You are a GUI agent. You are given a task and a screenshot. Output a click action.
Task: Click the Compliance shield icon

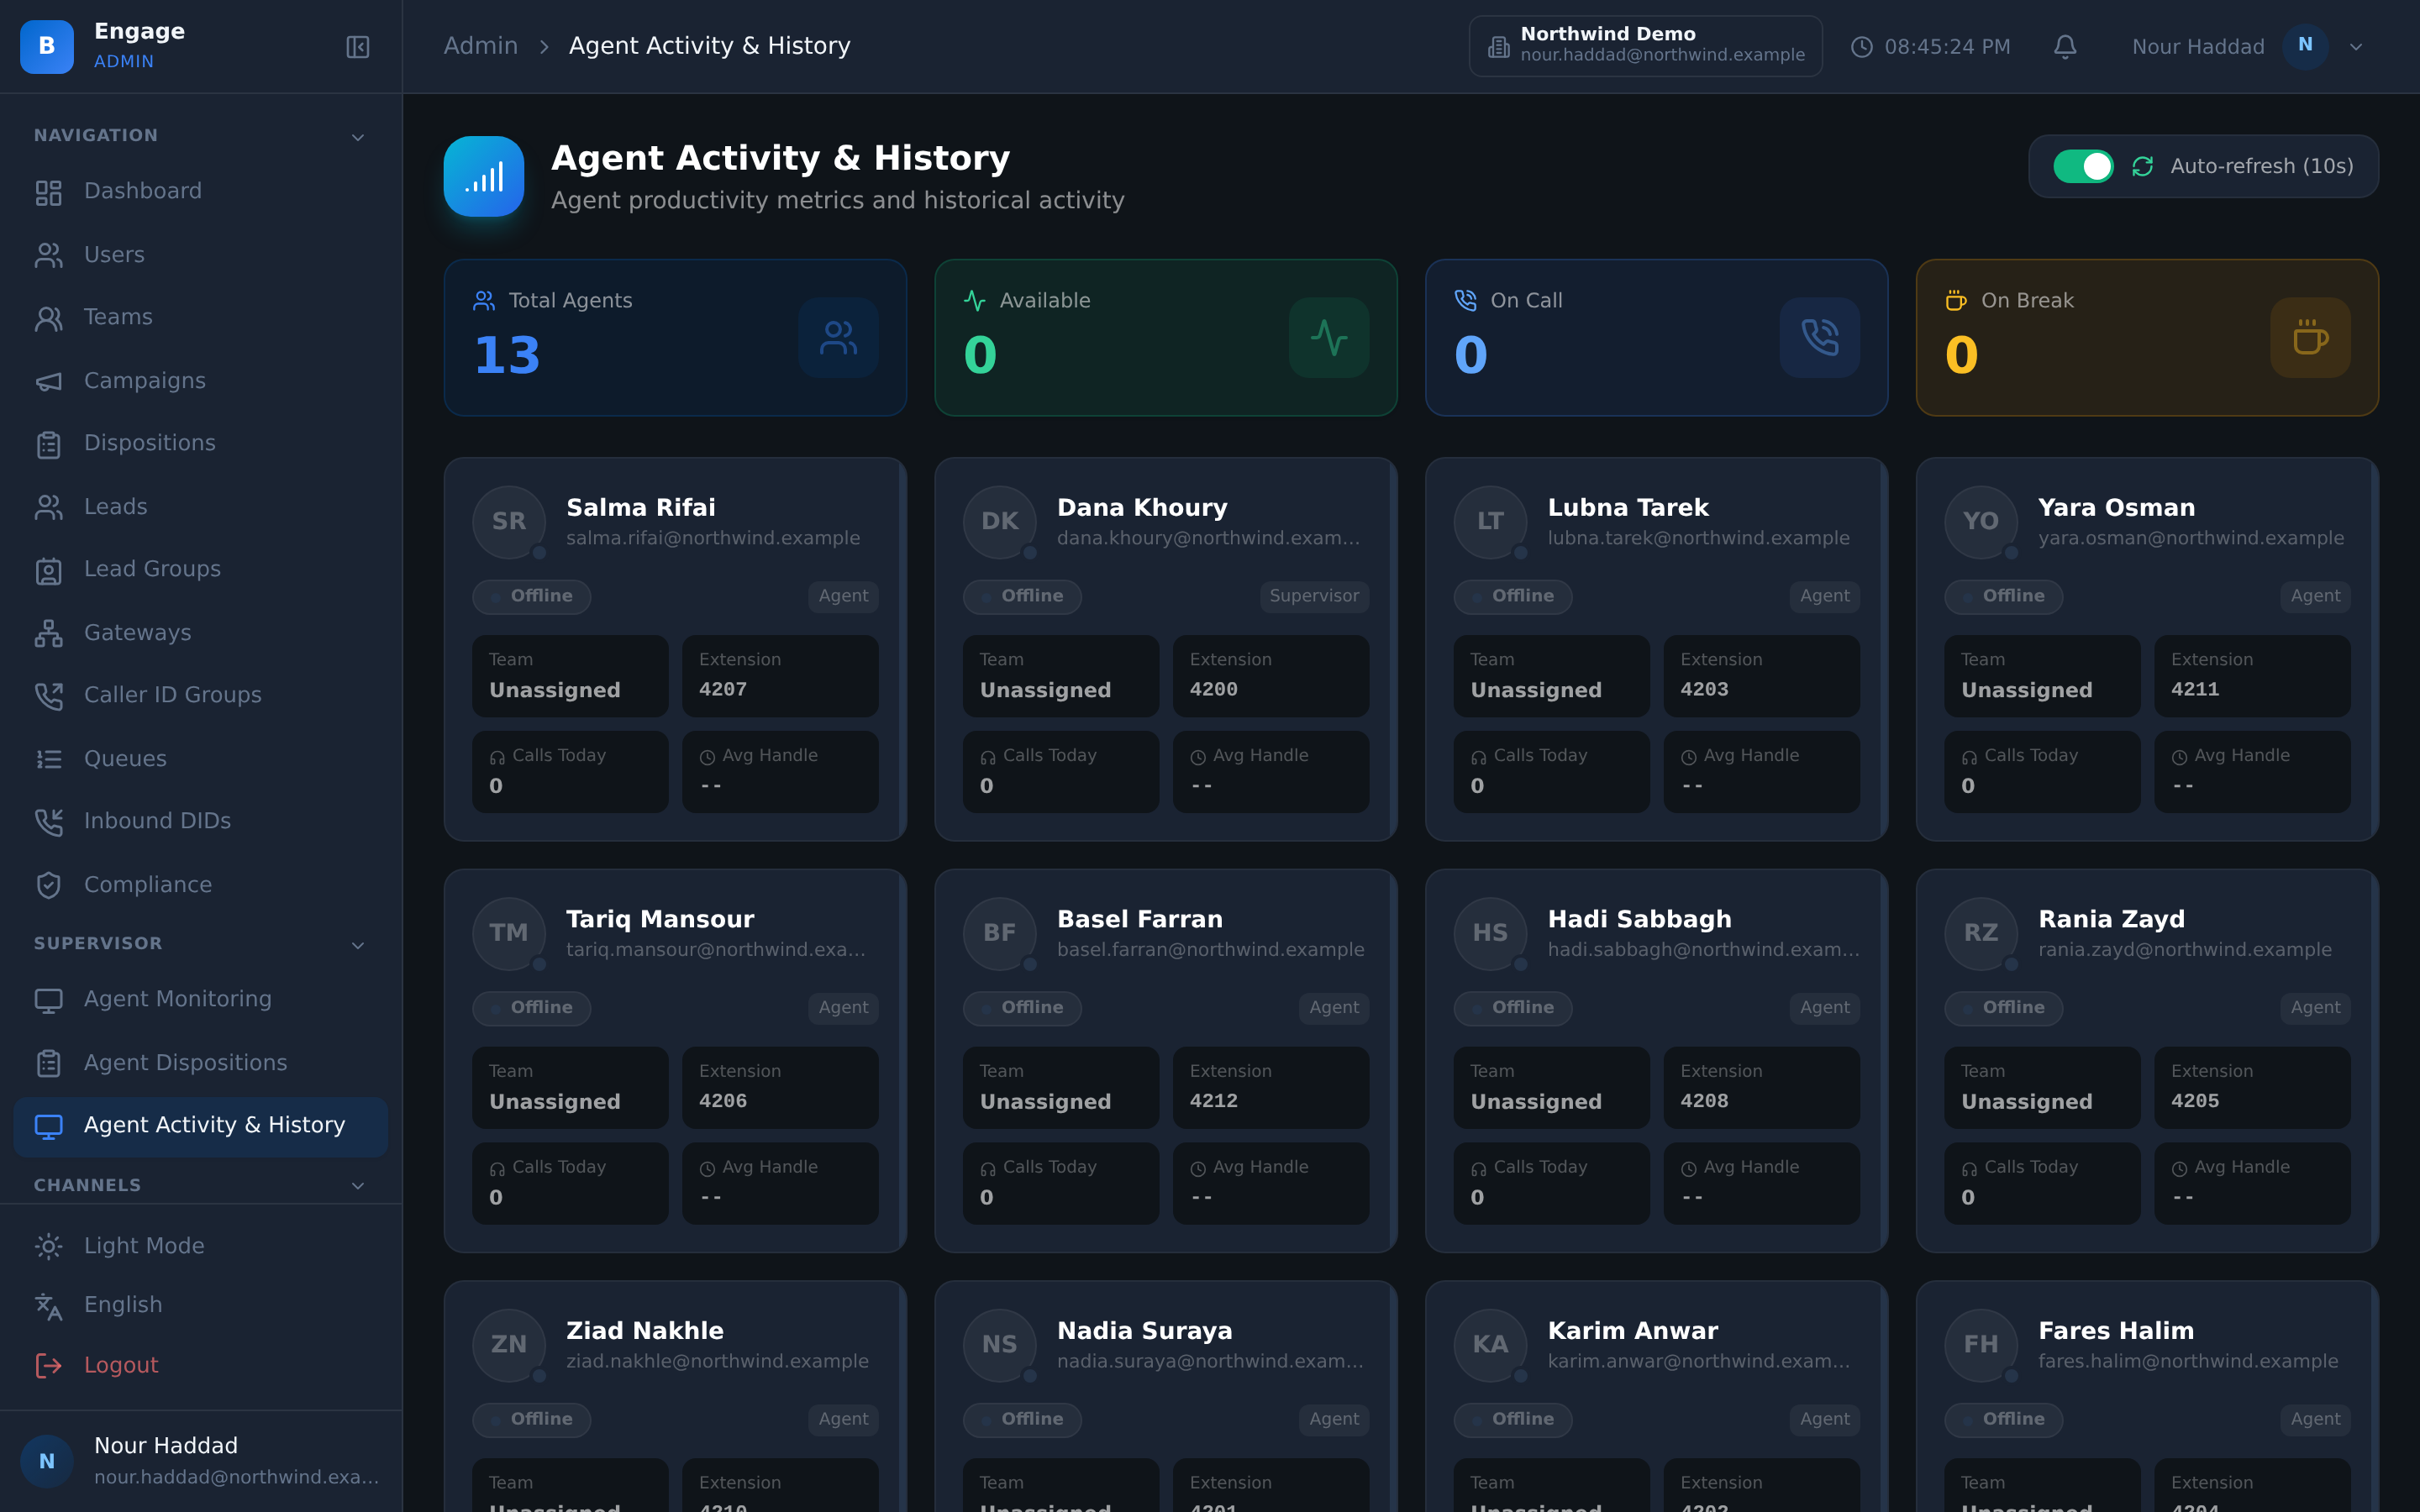coord(49,885)
